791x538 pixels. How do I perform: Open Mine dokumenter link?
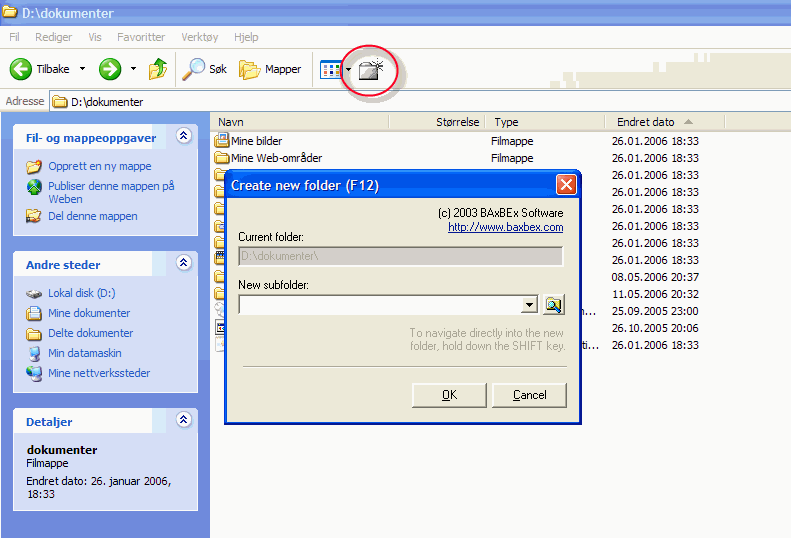point(89,313)
